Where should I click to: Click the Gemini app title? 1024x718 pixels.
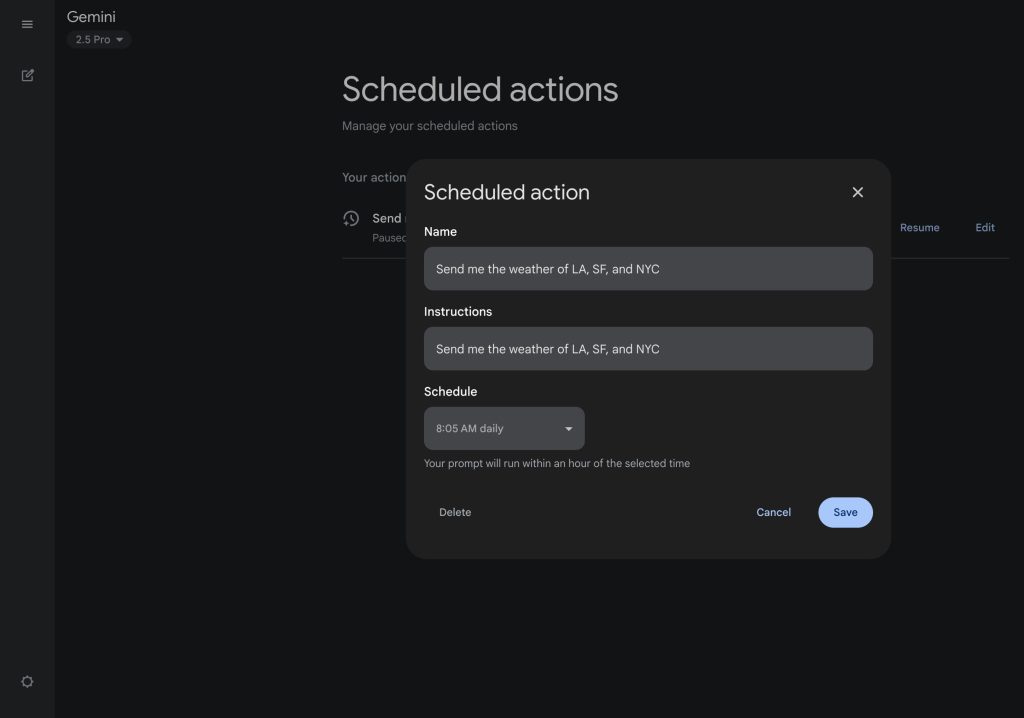click(91, 16)
